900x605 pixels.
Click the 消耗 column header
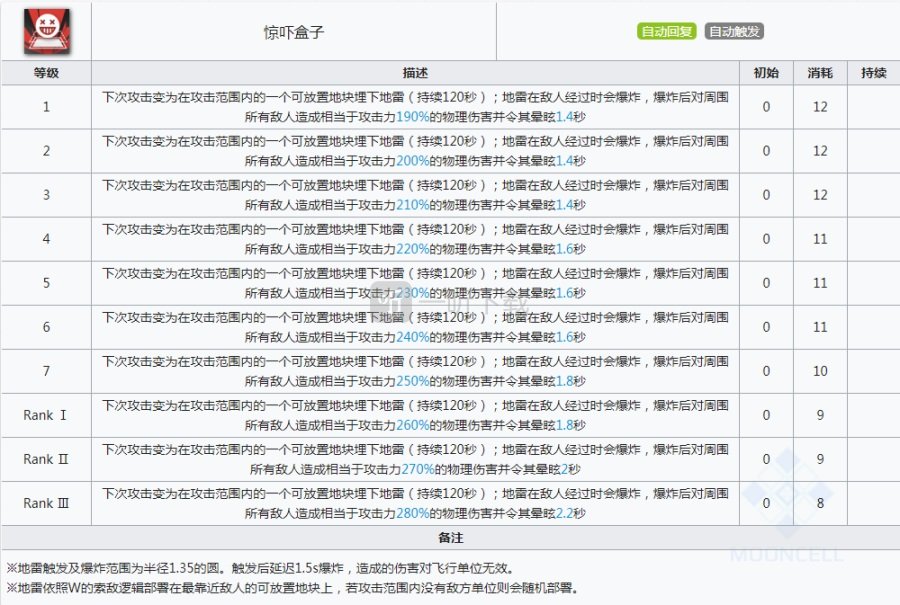[820, 73]
